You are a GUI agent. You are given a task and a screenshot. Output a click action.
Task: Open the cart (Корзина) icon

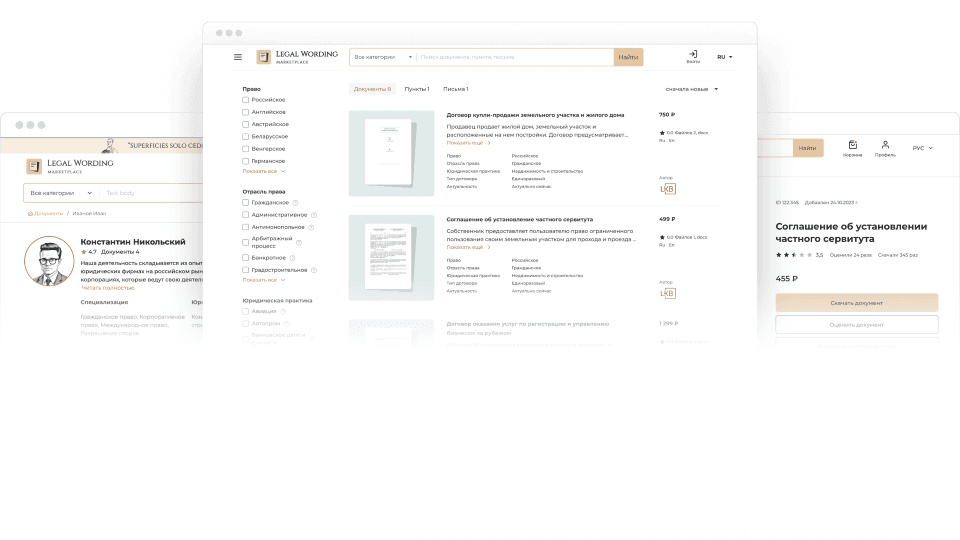point(852,148)
